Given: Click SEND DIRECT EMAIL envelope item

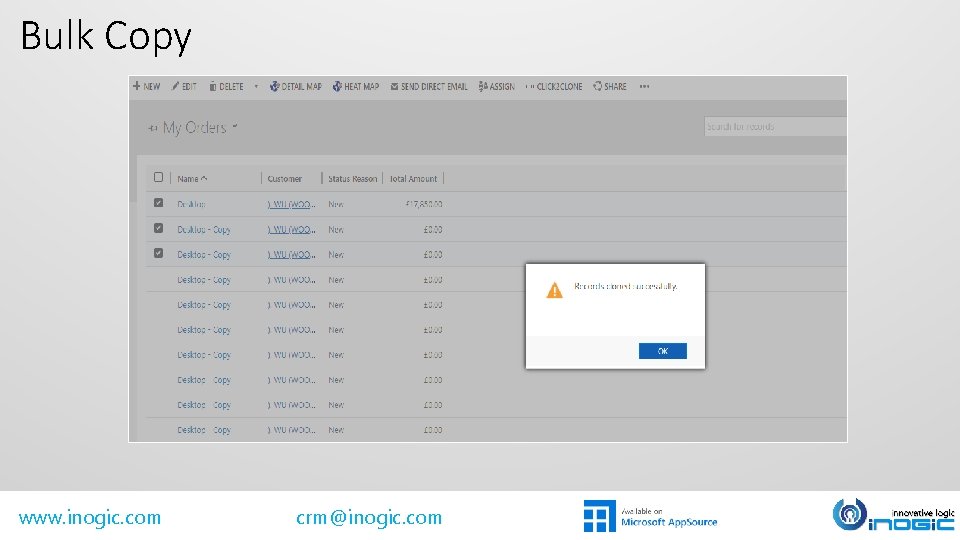Looking at the screenshot, I should [x=429, y=86].
